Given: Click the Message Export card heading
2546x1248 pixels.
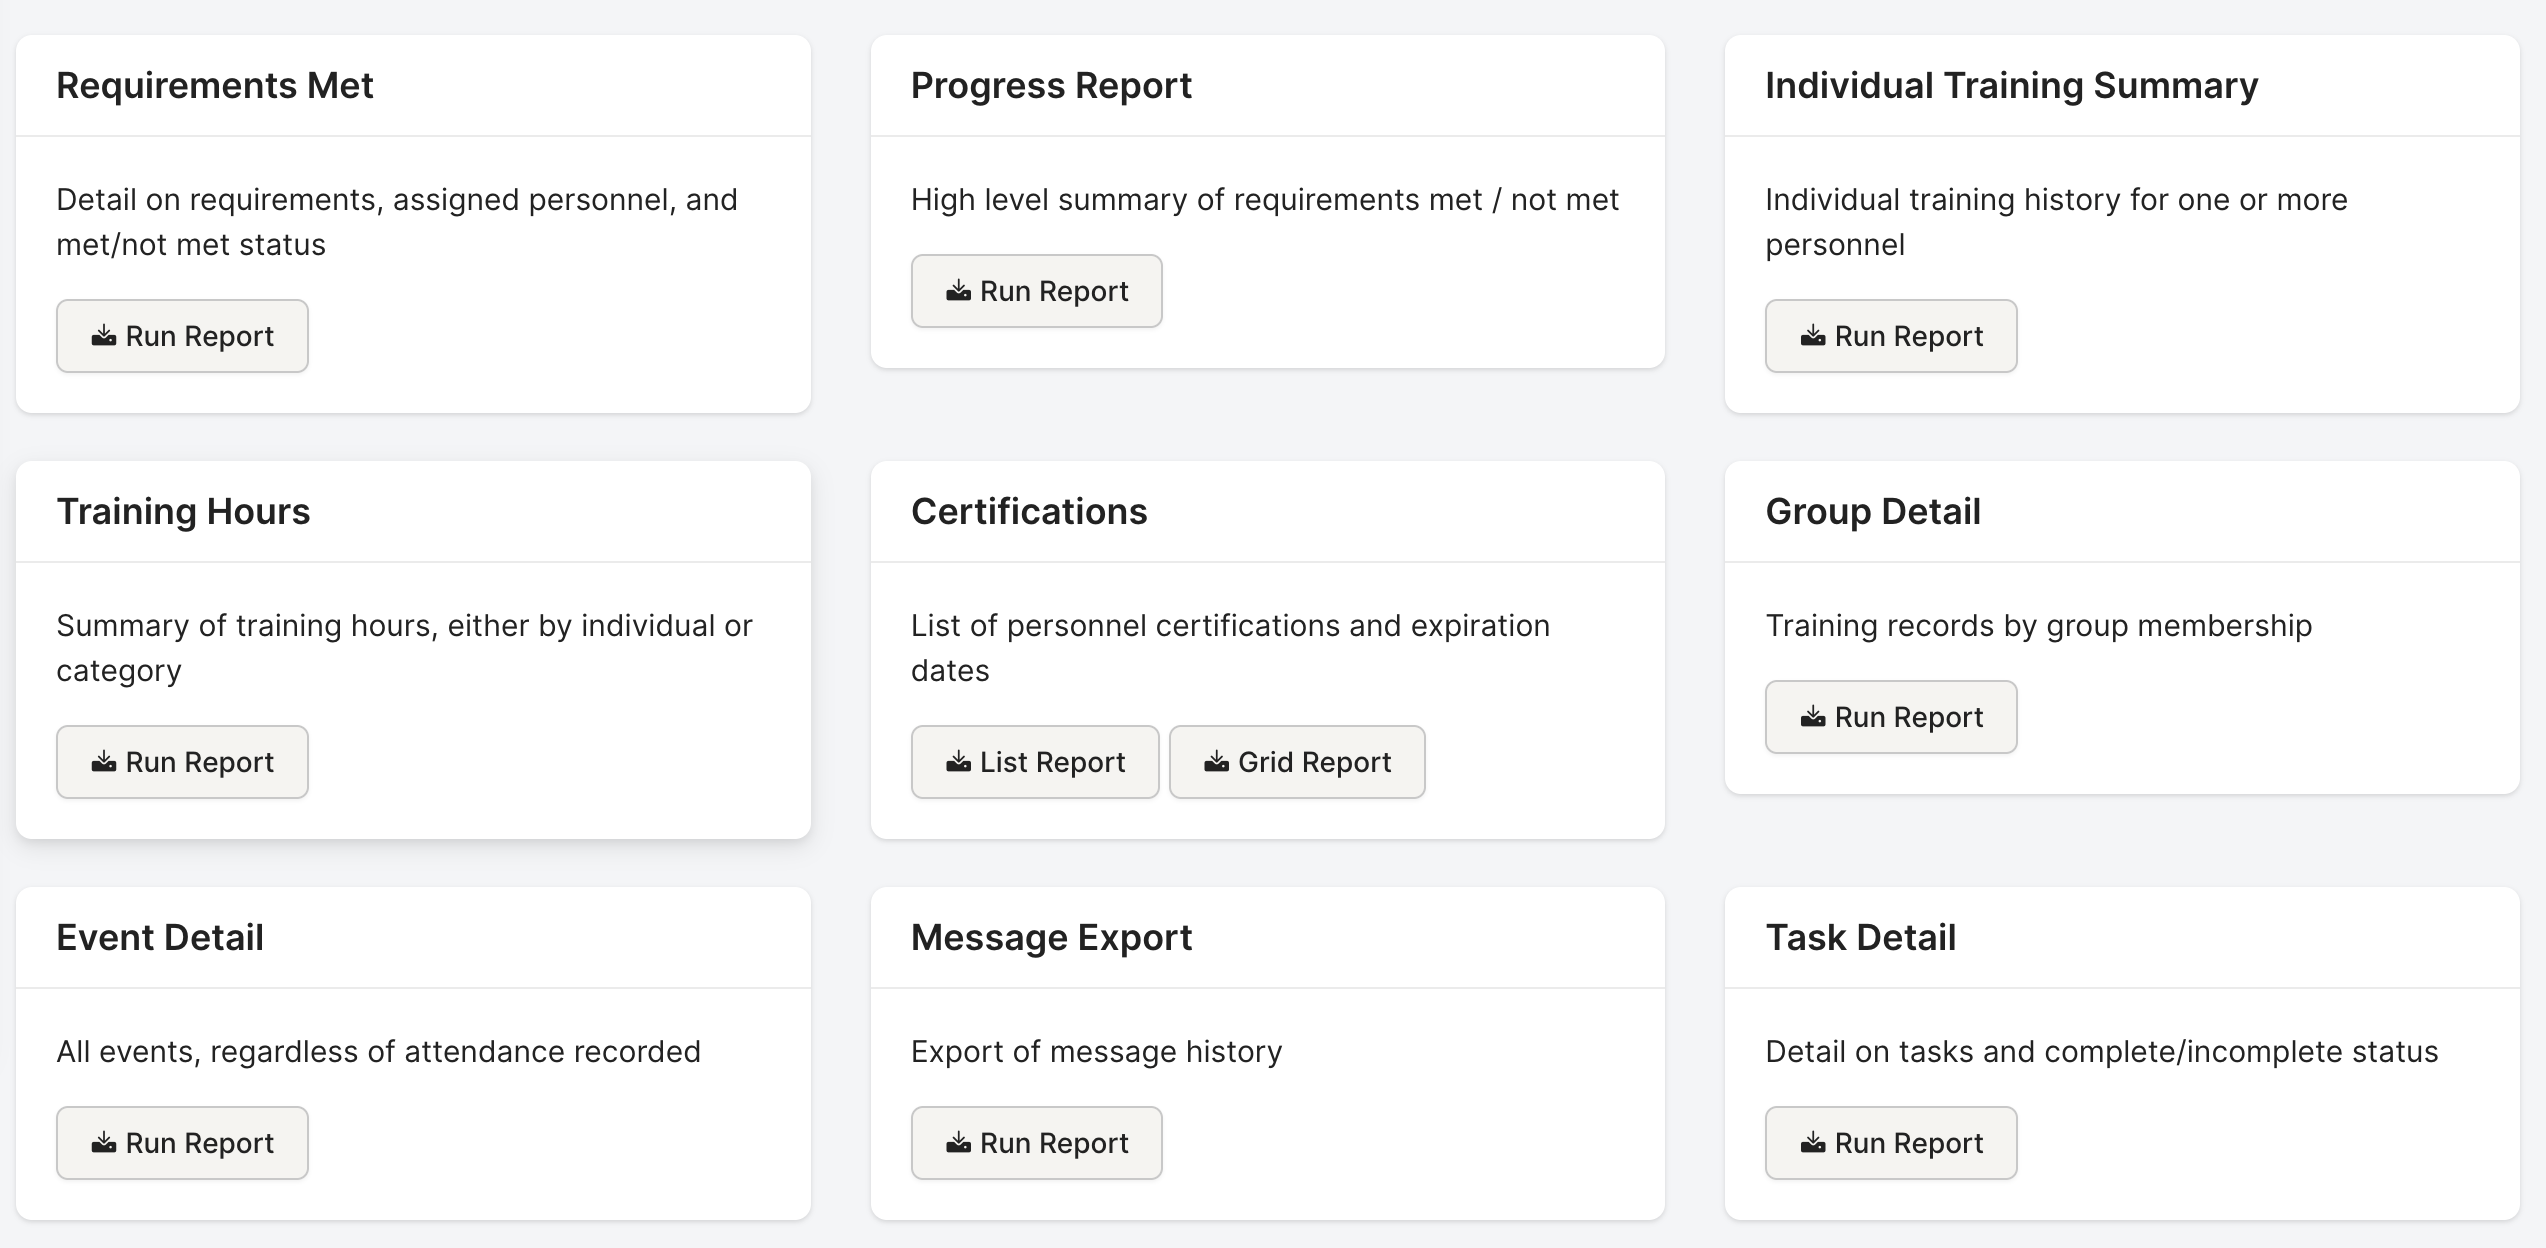Looking at the screenshot, I should [1051, 938].
